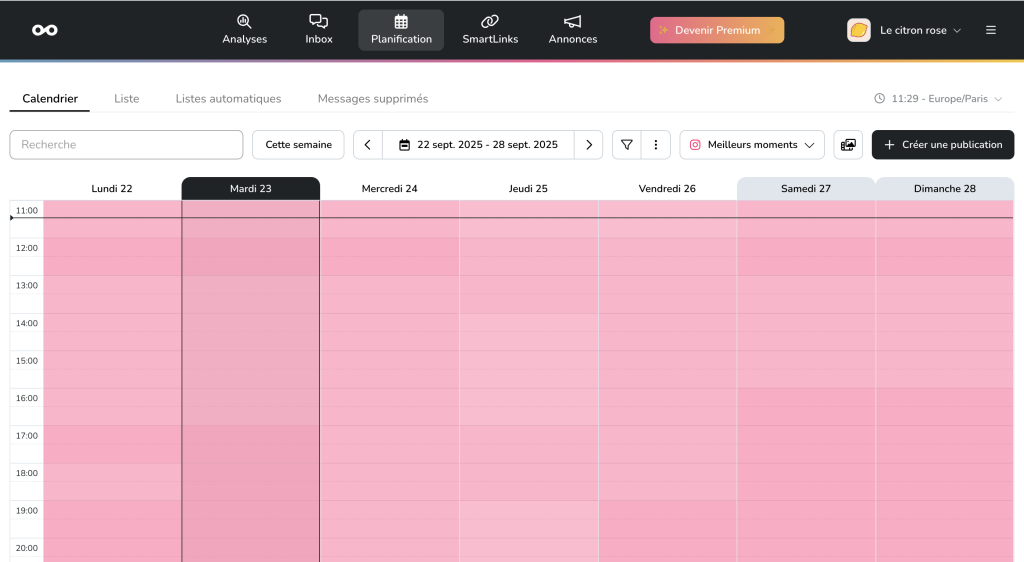This screenshot has width=1024, height=562.
Task: Click the infinity logo icon
Action: [44, 30]
